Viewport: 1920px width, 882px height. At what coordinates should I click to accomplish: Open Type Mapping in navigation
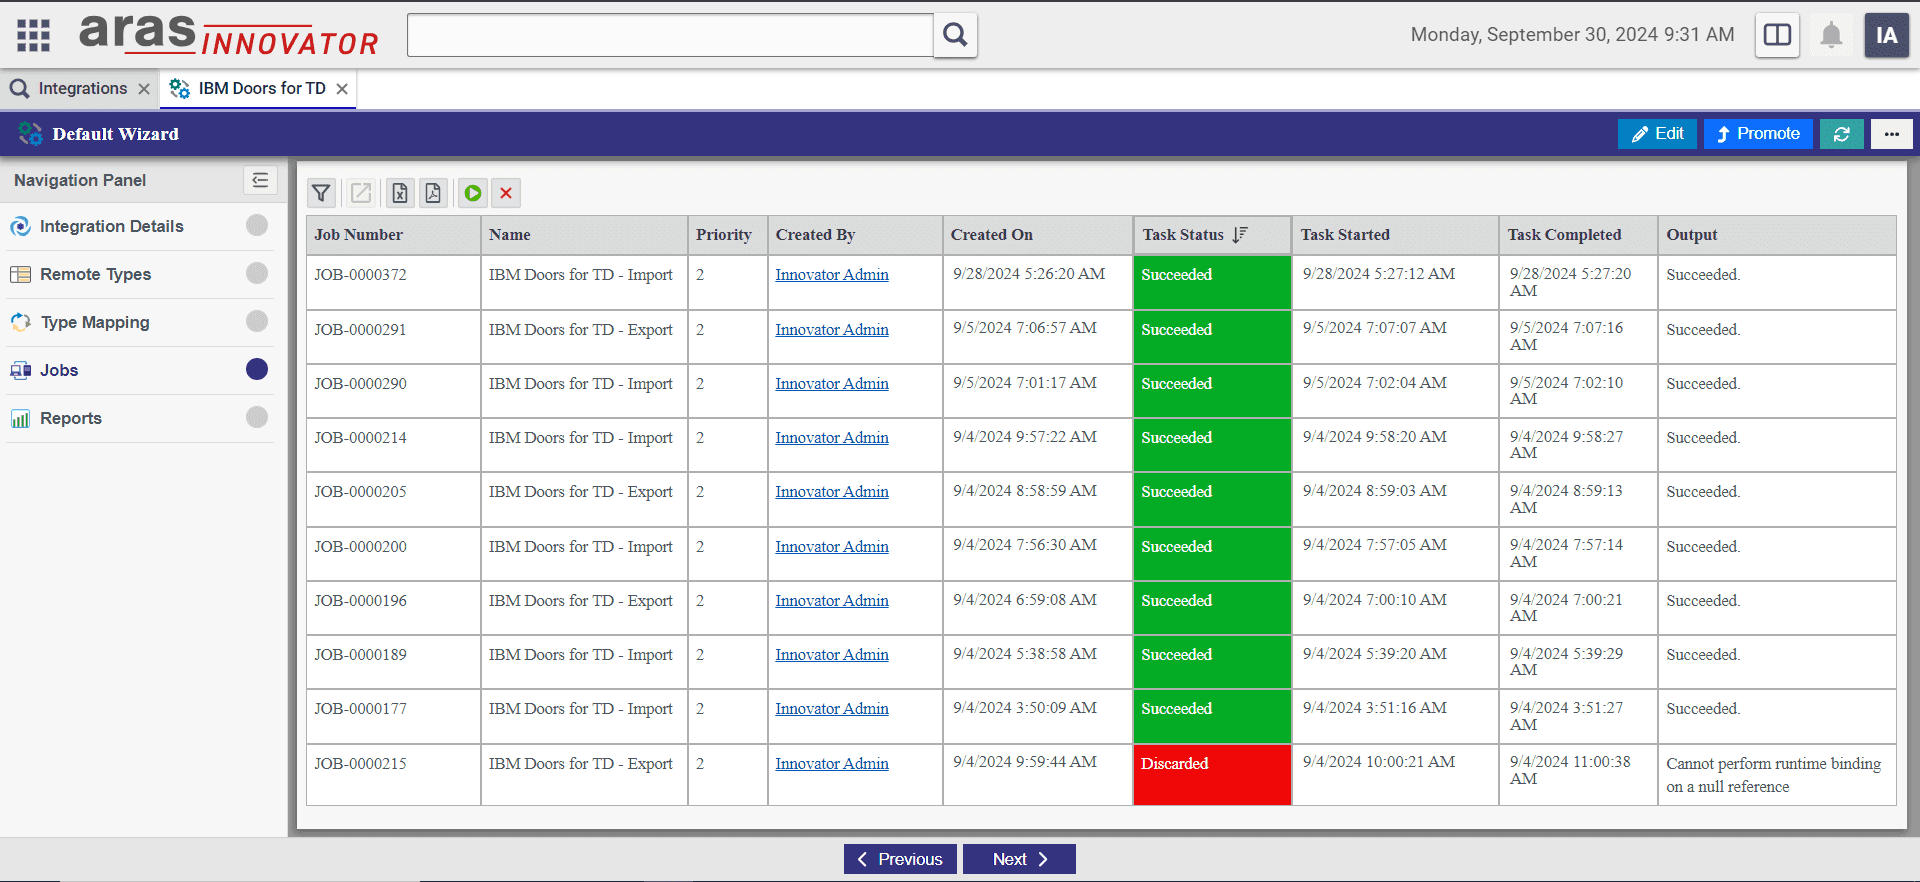[95, 323]
